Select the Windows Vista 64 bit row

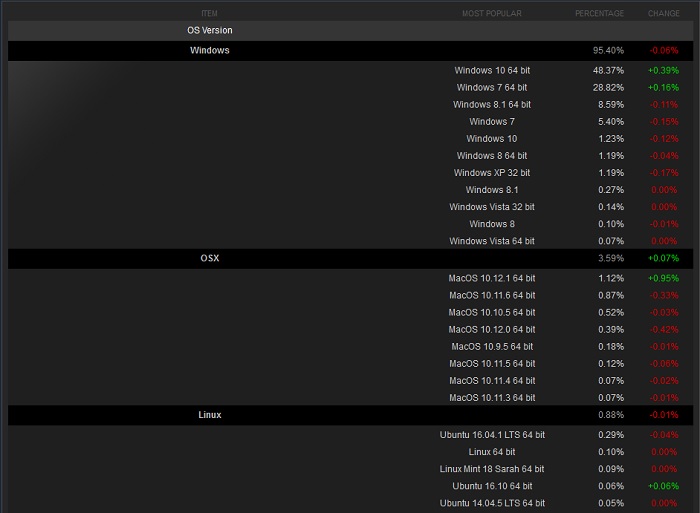click(491, 241)
